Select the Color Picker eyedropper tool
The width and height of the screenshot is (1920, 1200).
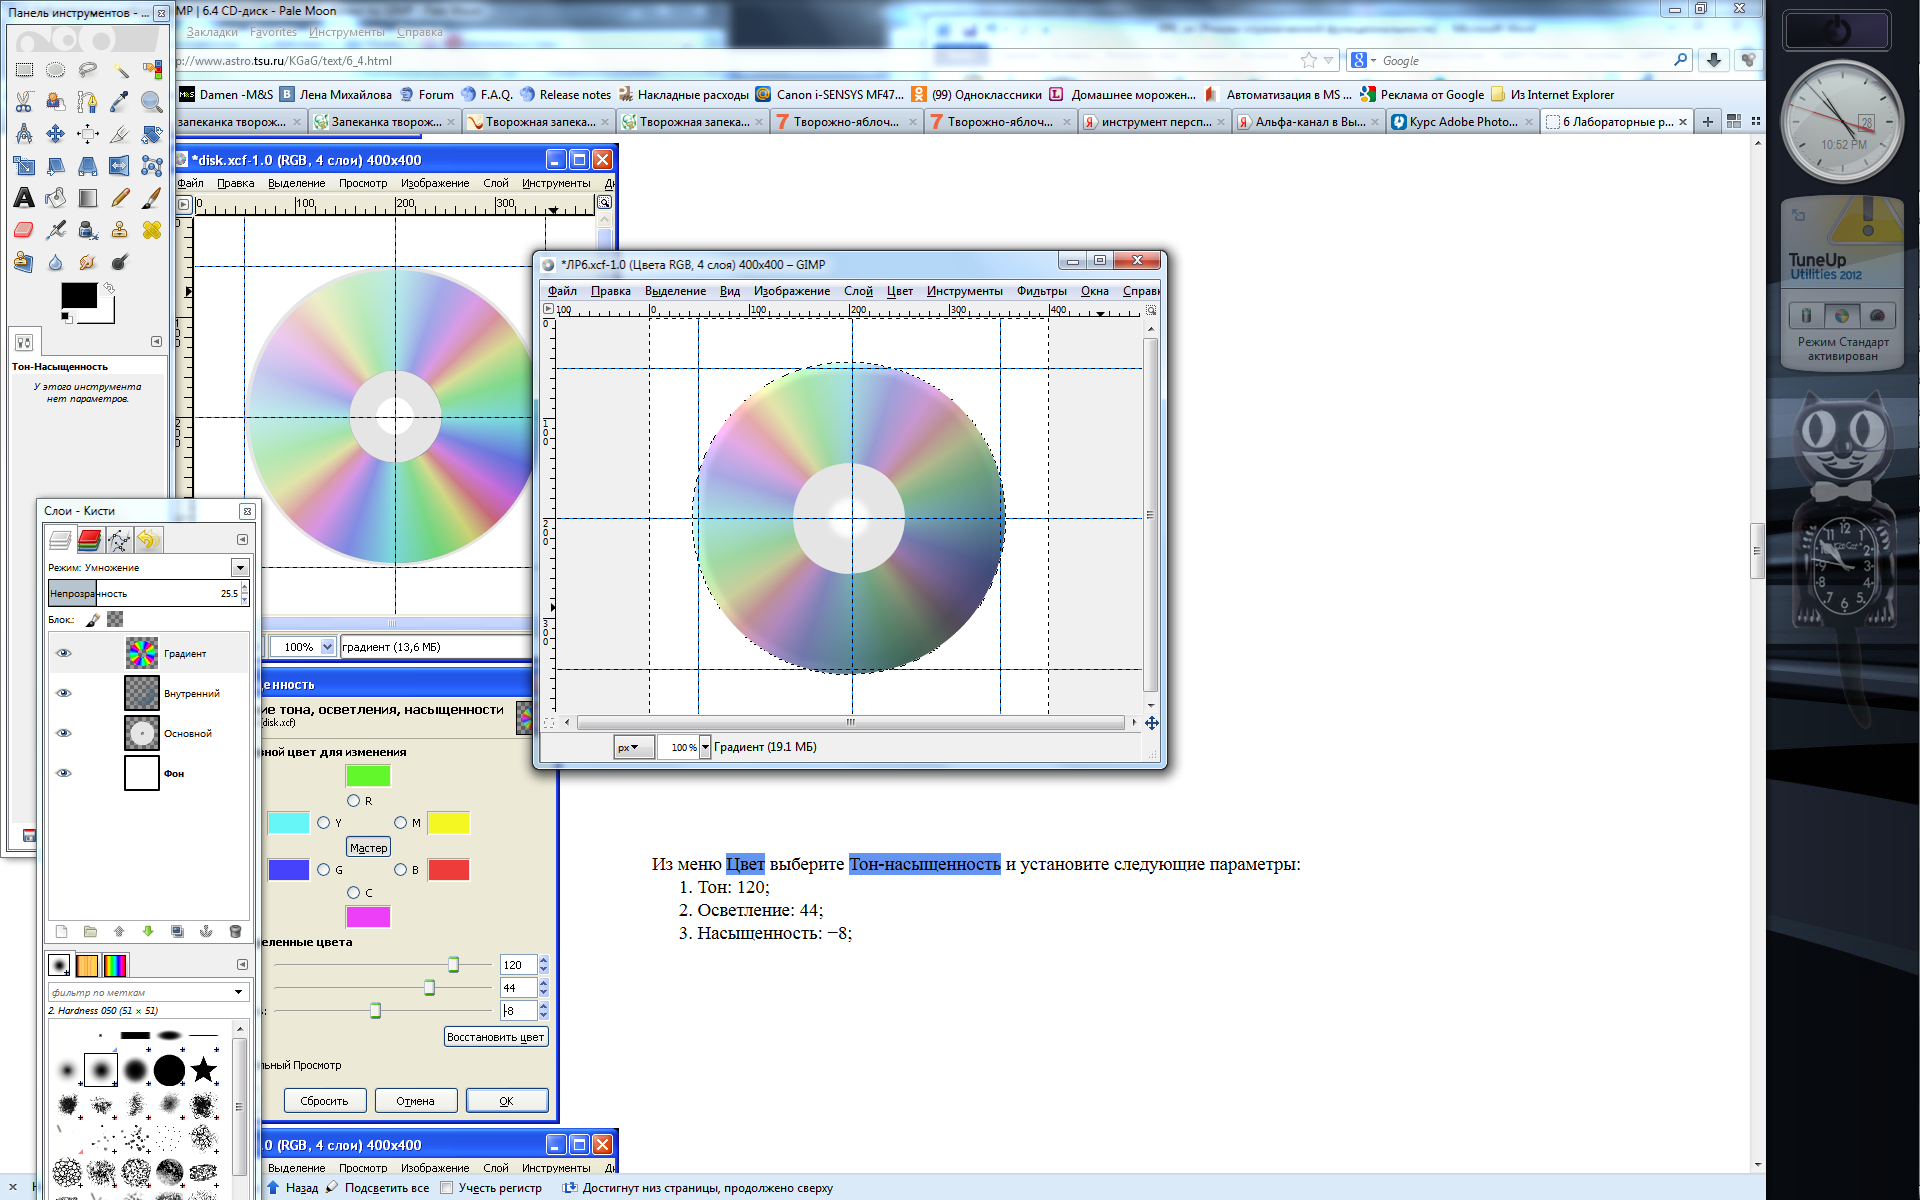pos(120,102)
